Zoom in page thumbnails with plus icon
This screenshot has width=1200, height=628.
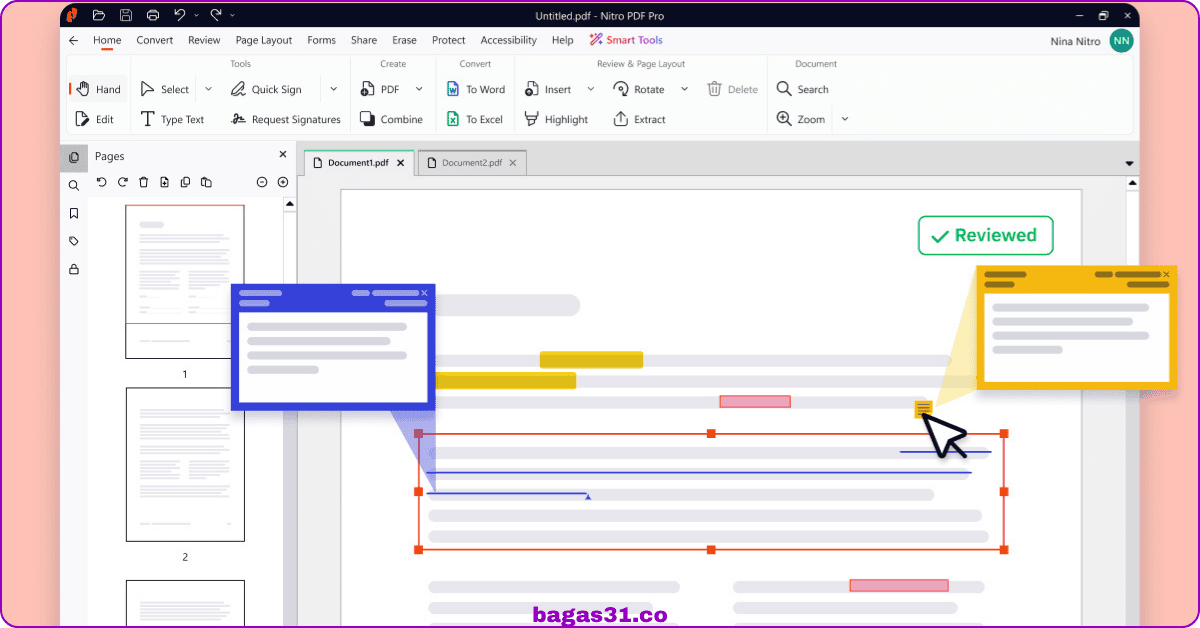(283, 182)
